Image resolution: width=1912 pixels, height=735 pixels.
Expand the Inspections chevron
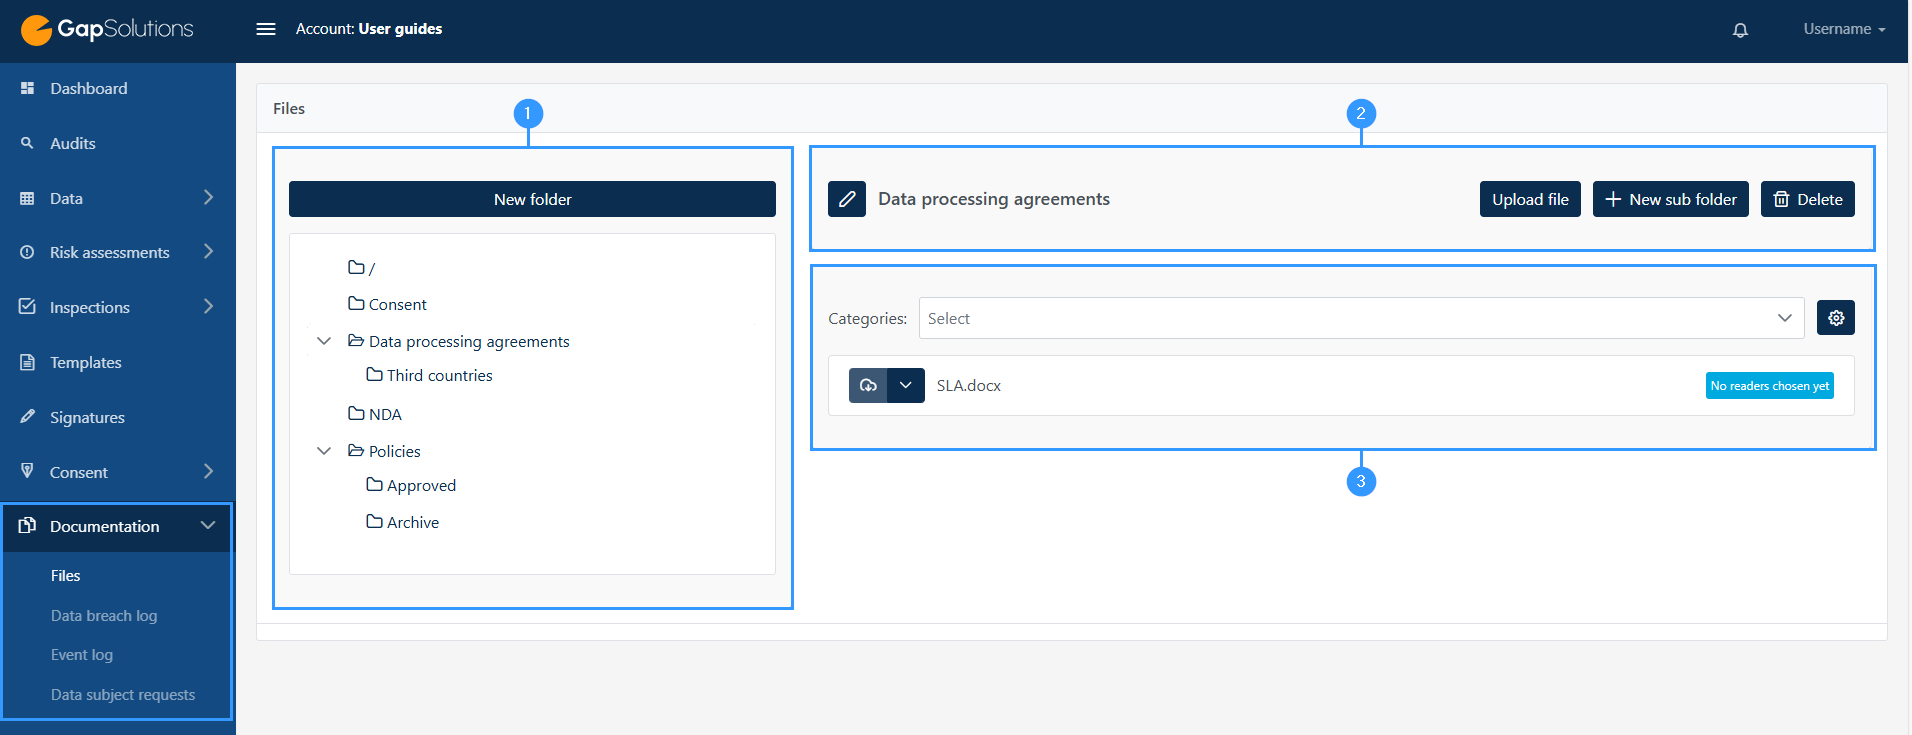click(208, 306)
